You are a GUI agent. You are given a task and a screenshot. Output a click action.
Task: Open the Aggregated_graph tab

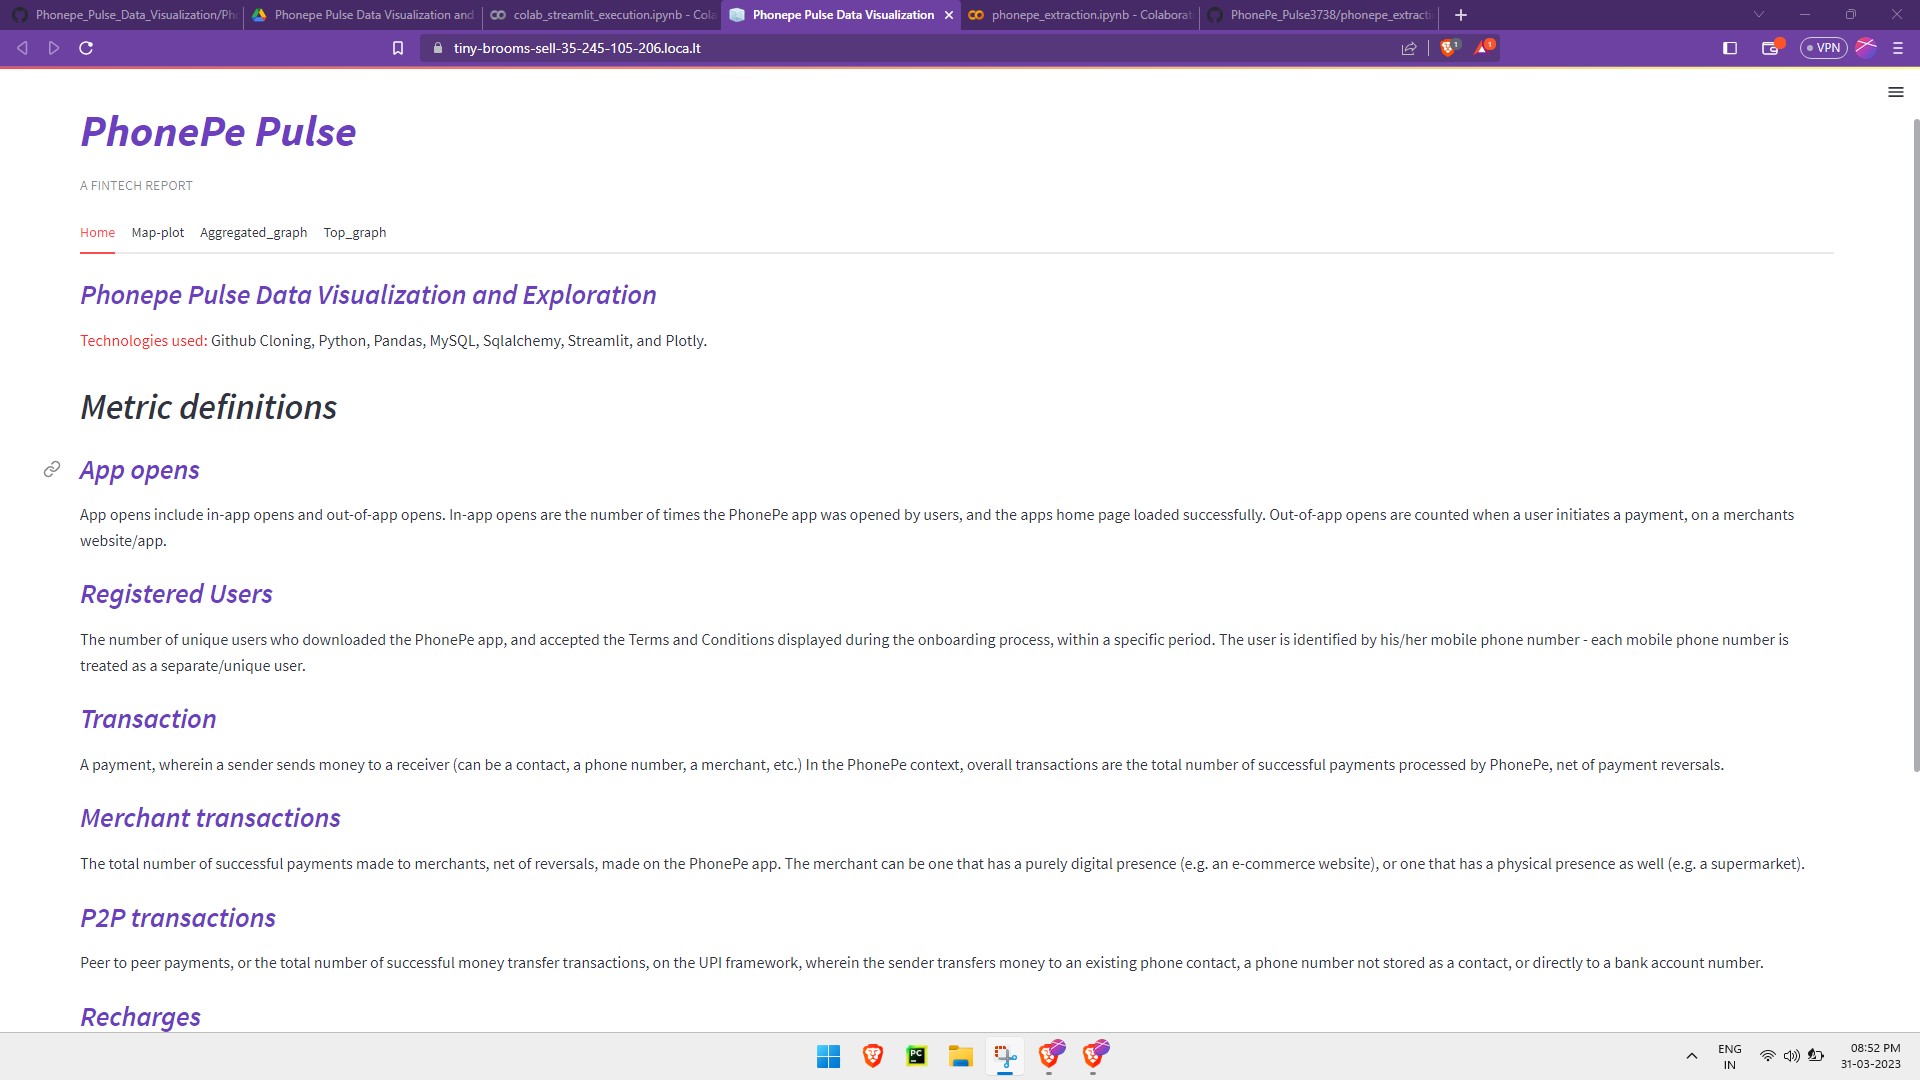pyautogui.click(x=253, y=233)
